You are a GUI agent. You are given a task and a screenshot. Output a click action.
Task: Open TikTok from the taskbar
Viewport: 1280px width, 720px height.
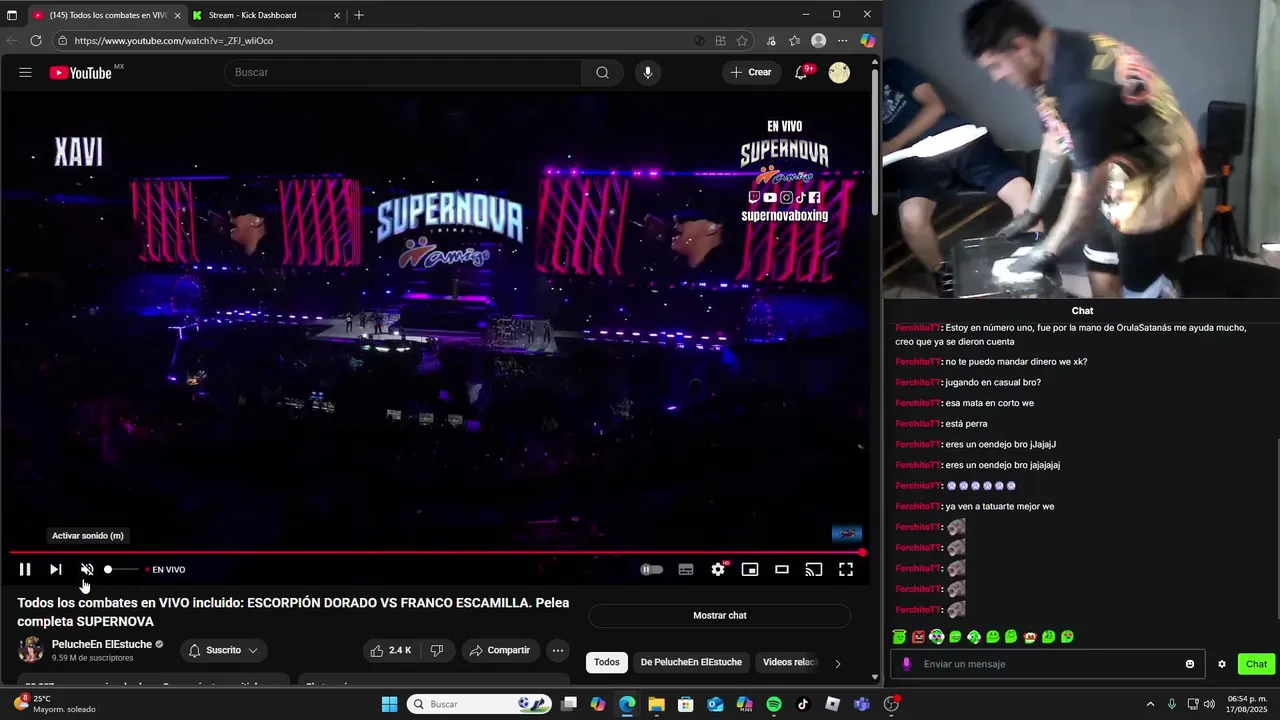click(x=803, y=704)
